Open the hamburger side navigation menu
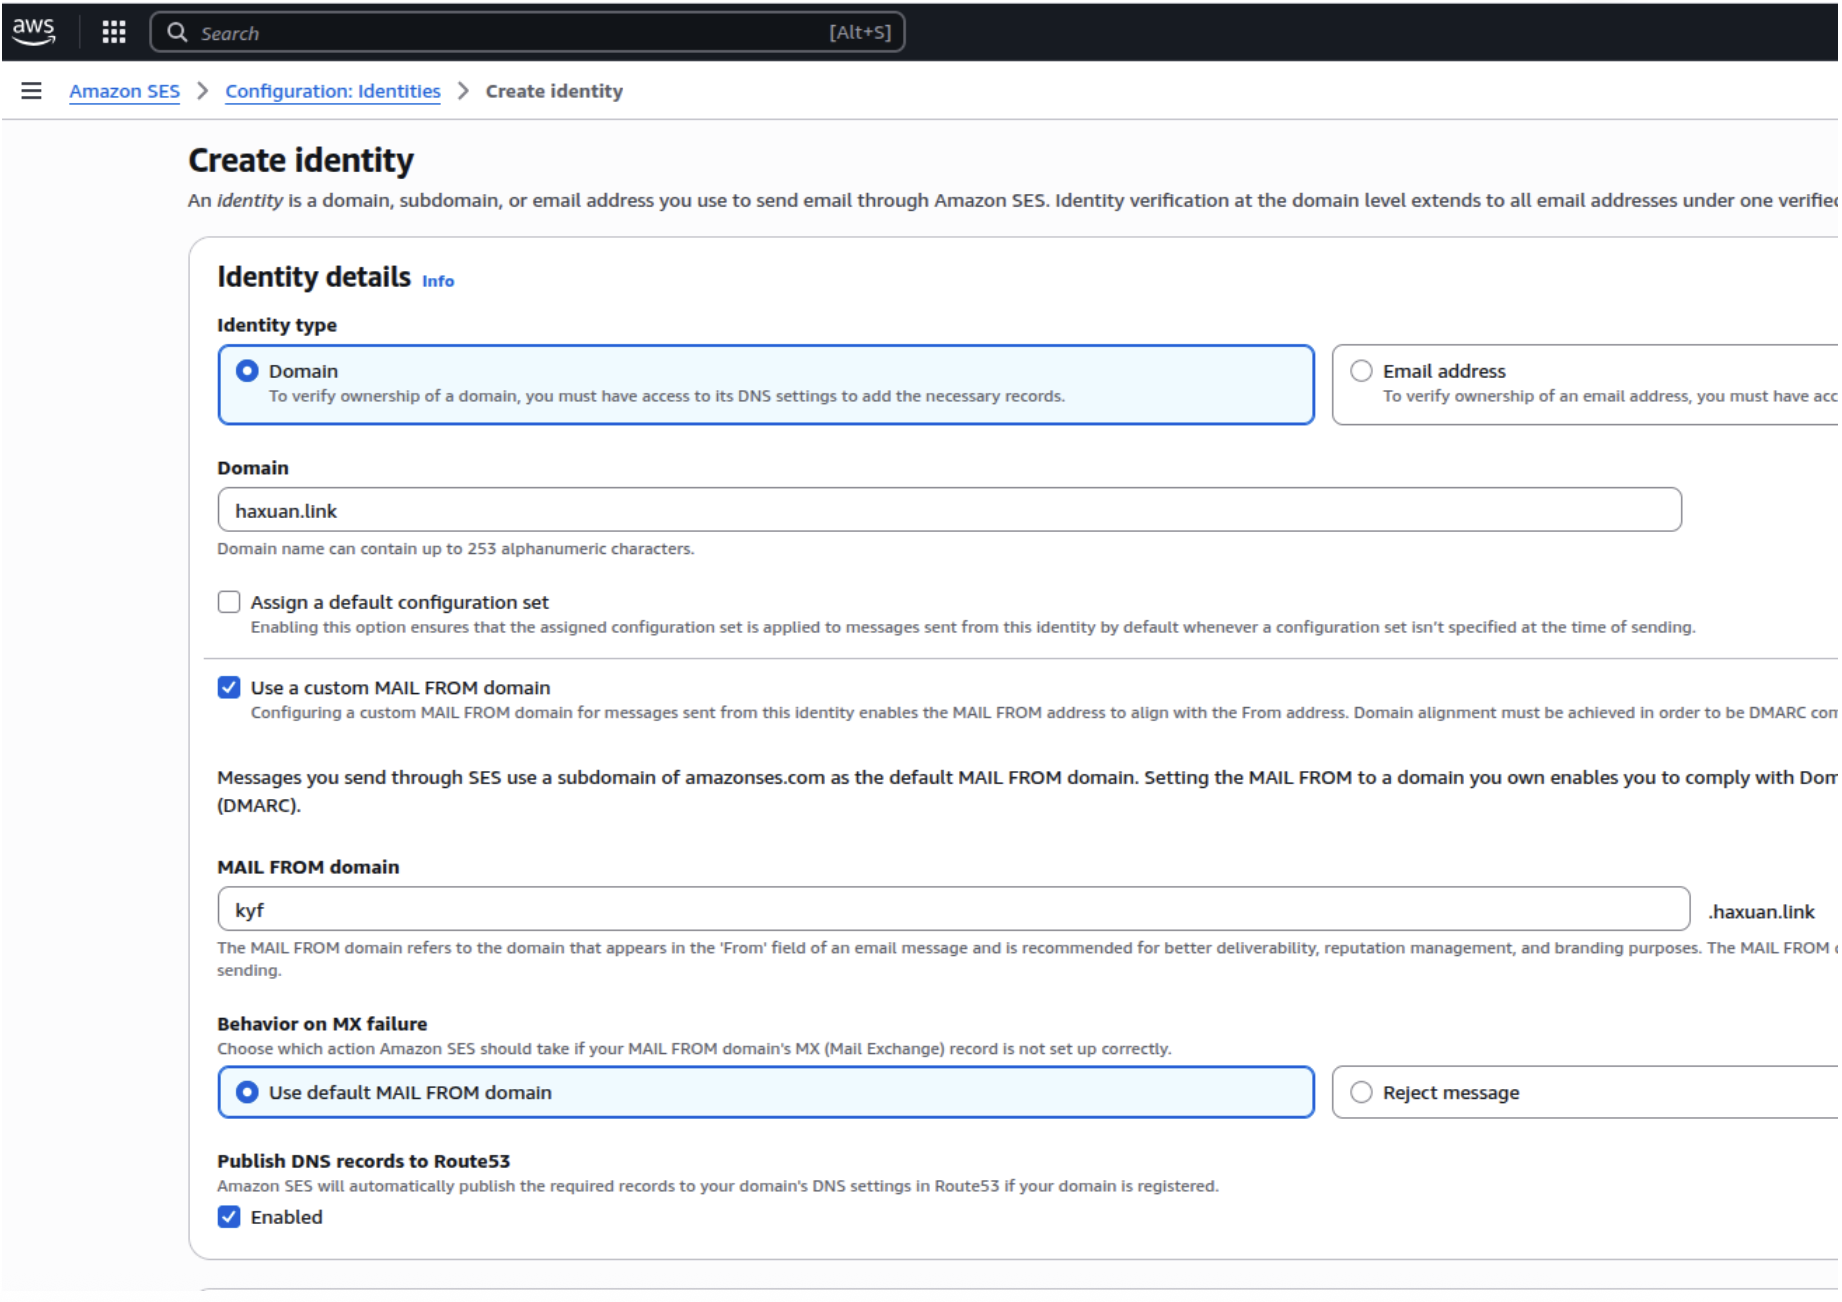Image resolution: width=1842 pixels, height=1302 pixels. pos(31,91)
